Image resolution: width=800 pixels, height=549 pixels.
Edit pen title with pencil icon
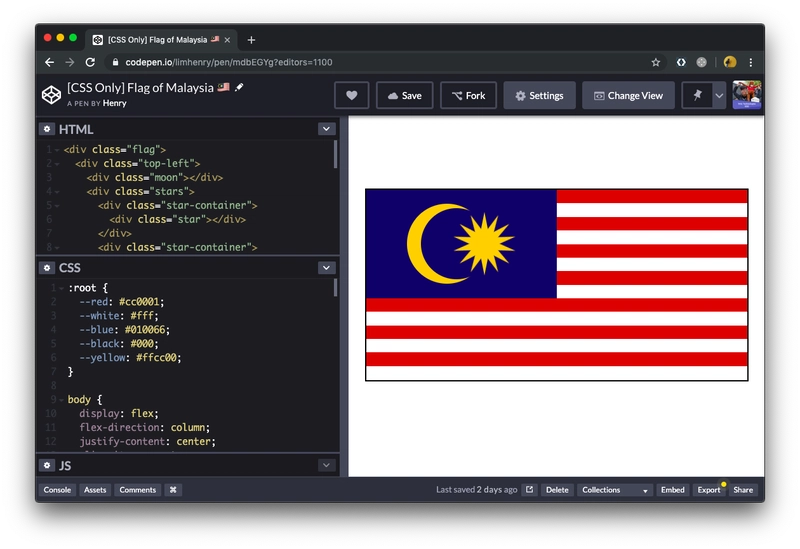pyautogui.click(x=239, y=87)
